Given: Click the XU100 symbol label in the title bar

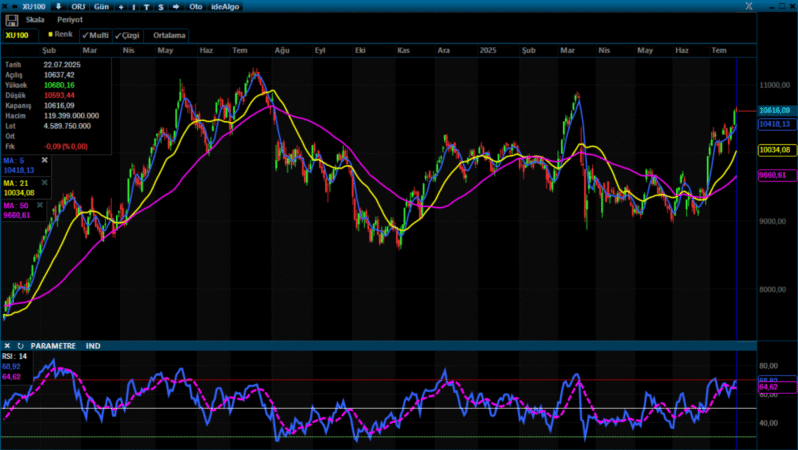Looking at the screenshot, I should pos(34,7).
